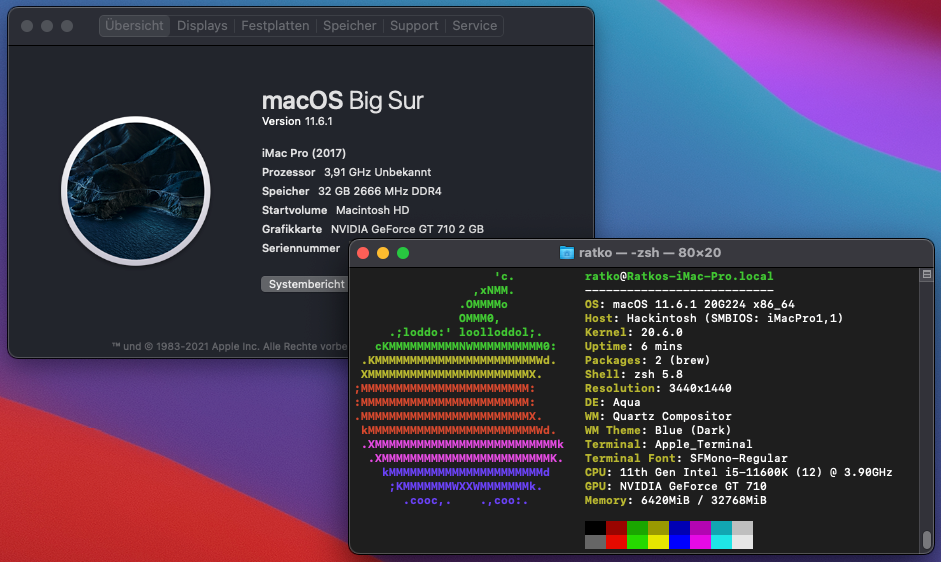
Task: Click the Systembericht button
Action: point(306,284)
